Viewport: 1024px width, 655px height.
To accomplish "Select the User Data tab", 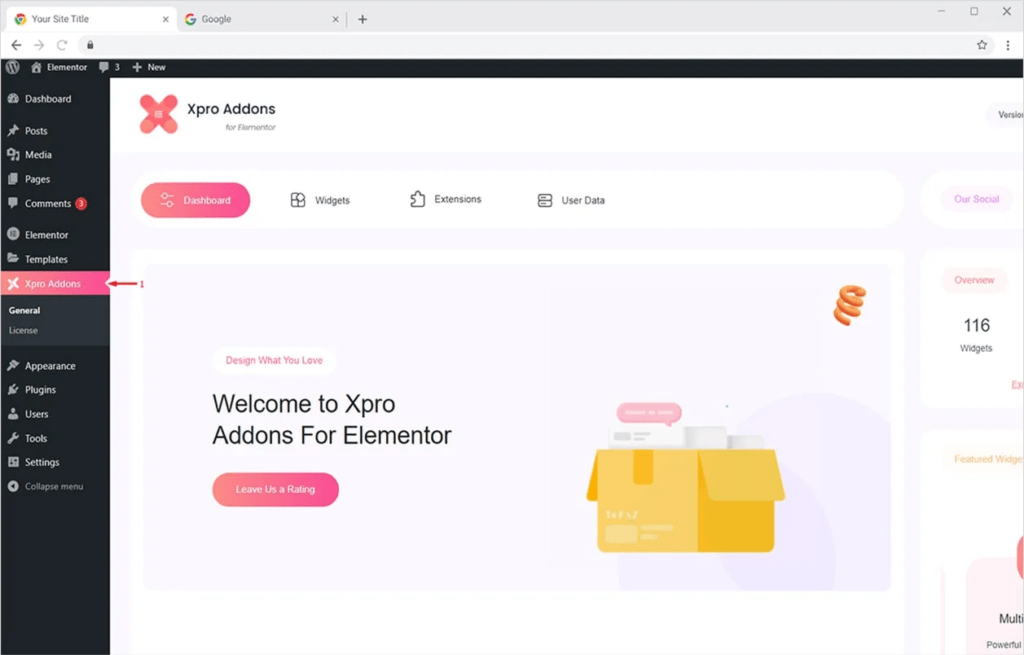I will (x=571, y=200).
